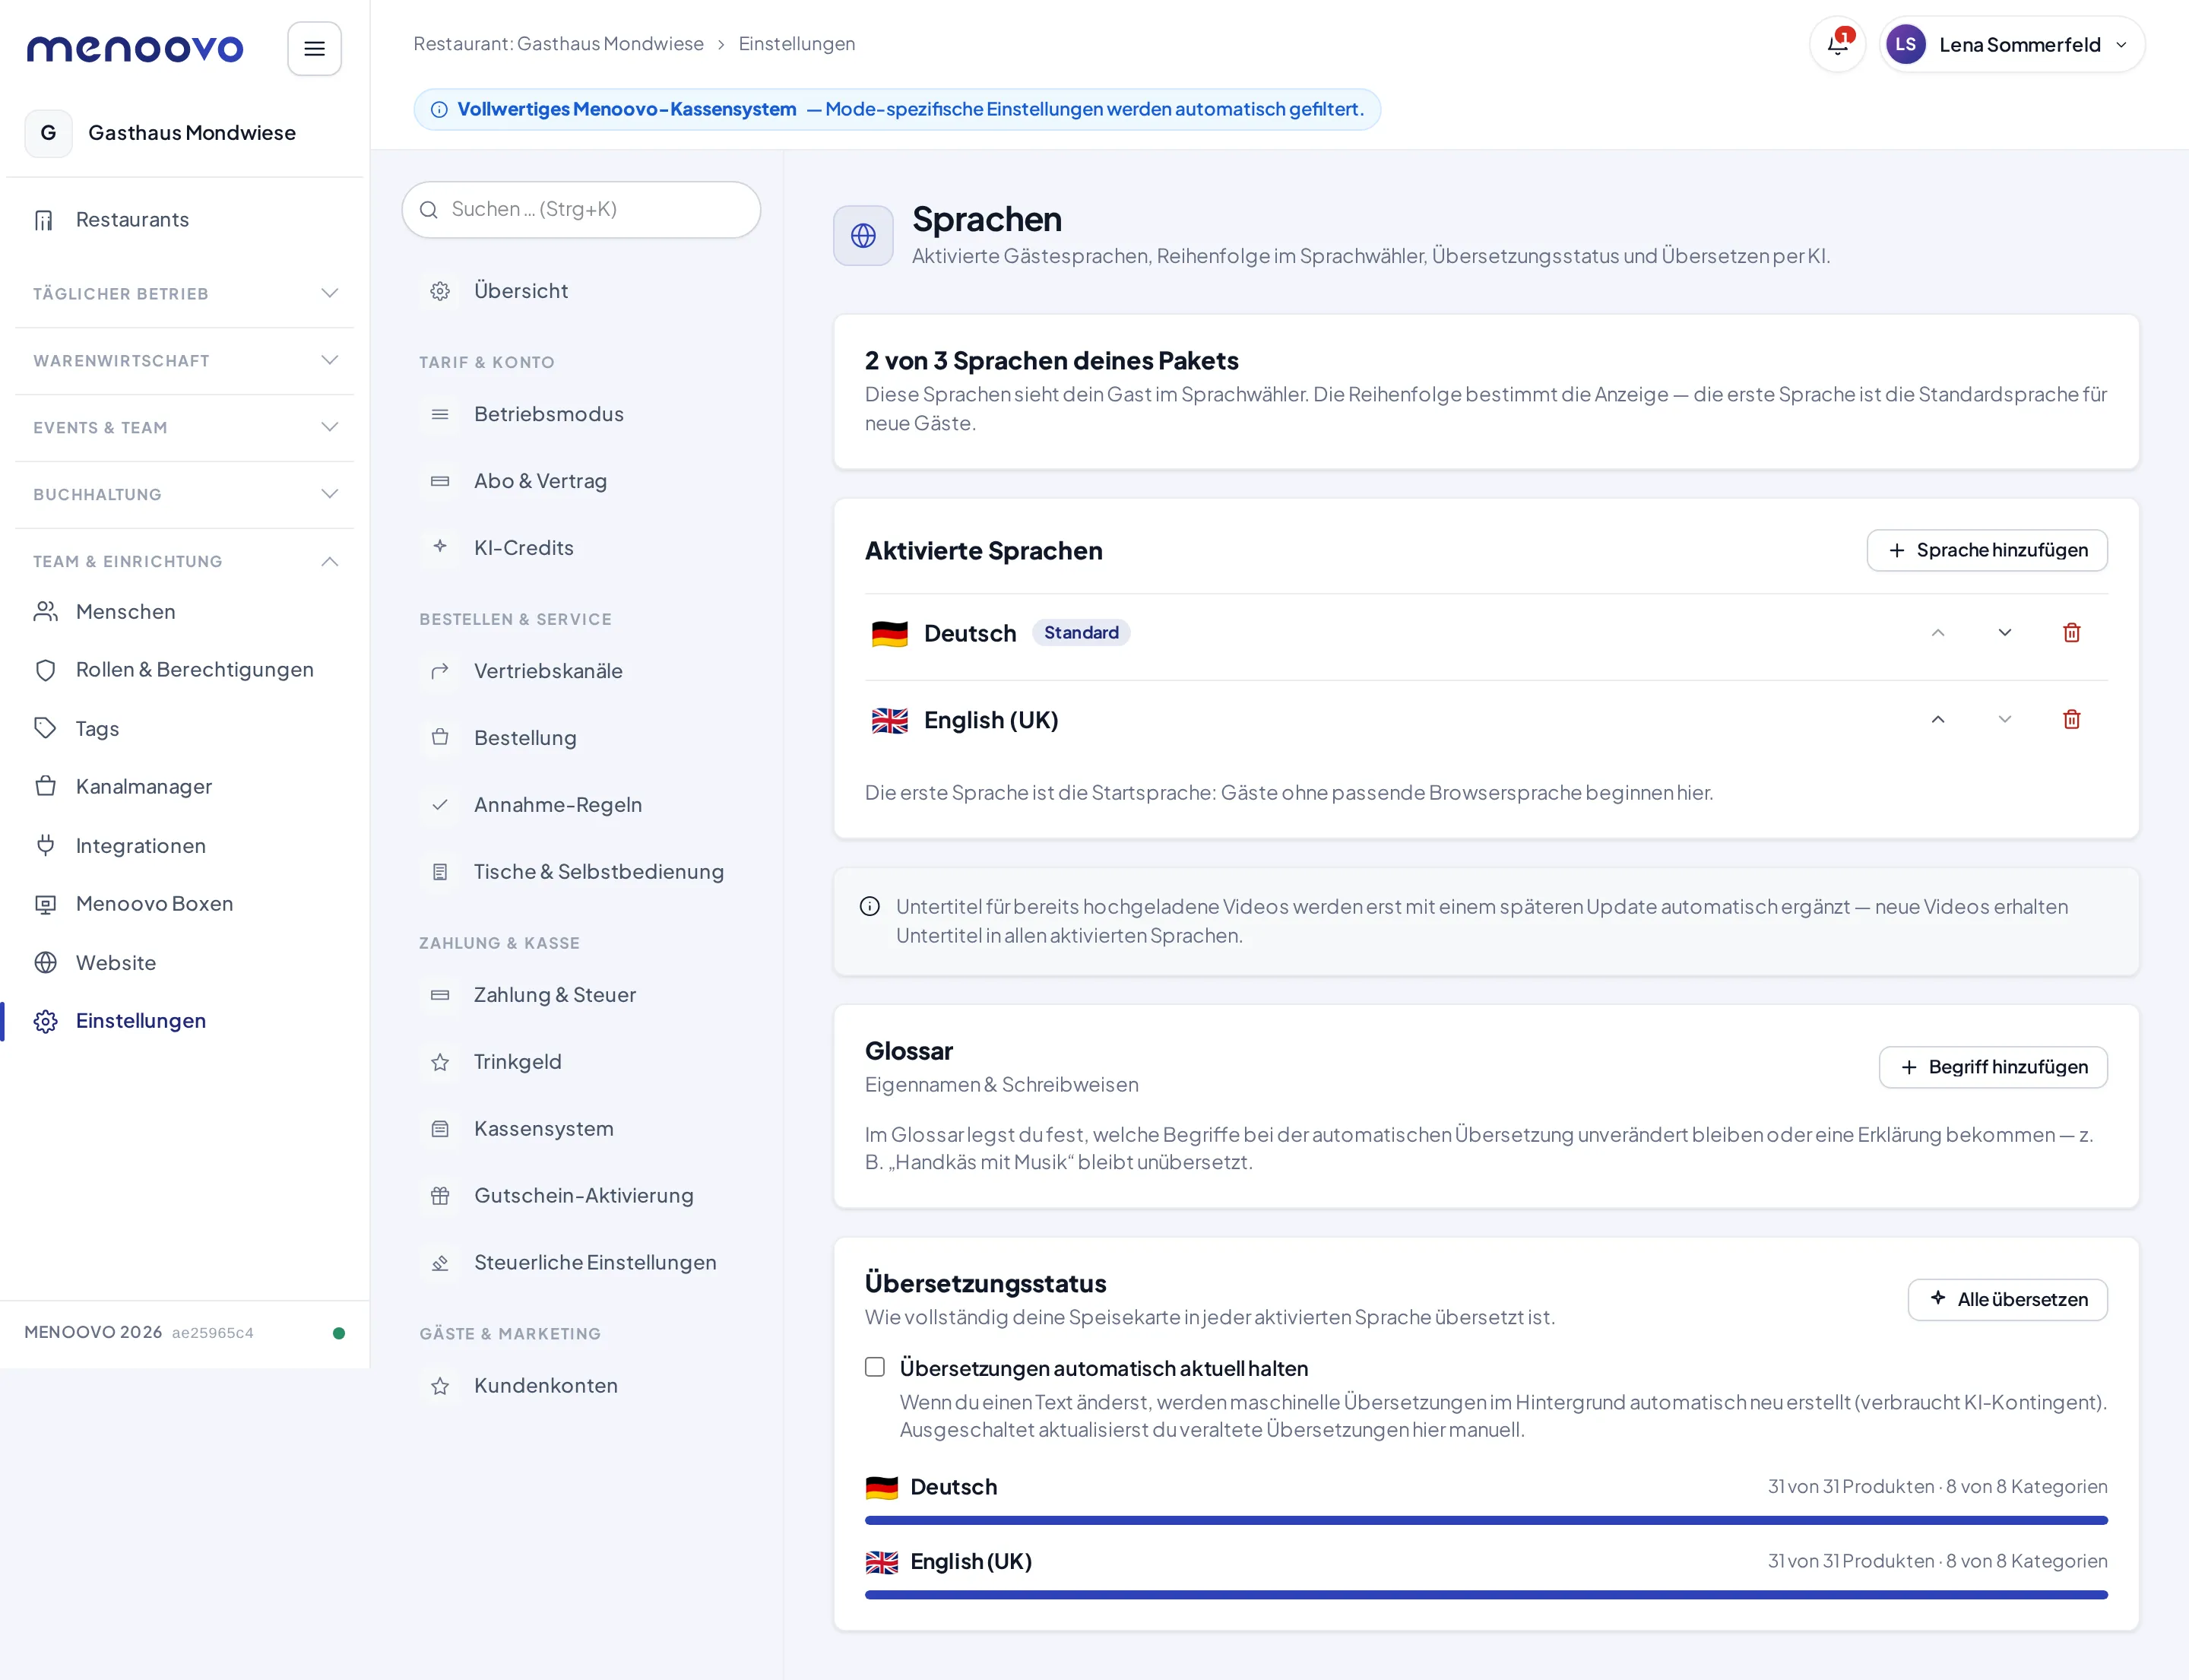Viewport: 2189px width, 1680px height.
Task: Move English (UK) down in order
Action: tap(2004, 719)
